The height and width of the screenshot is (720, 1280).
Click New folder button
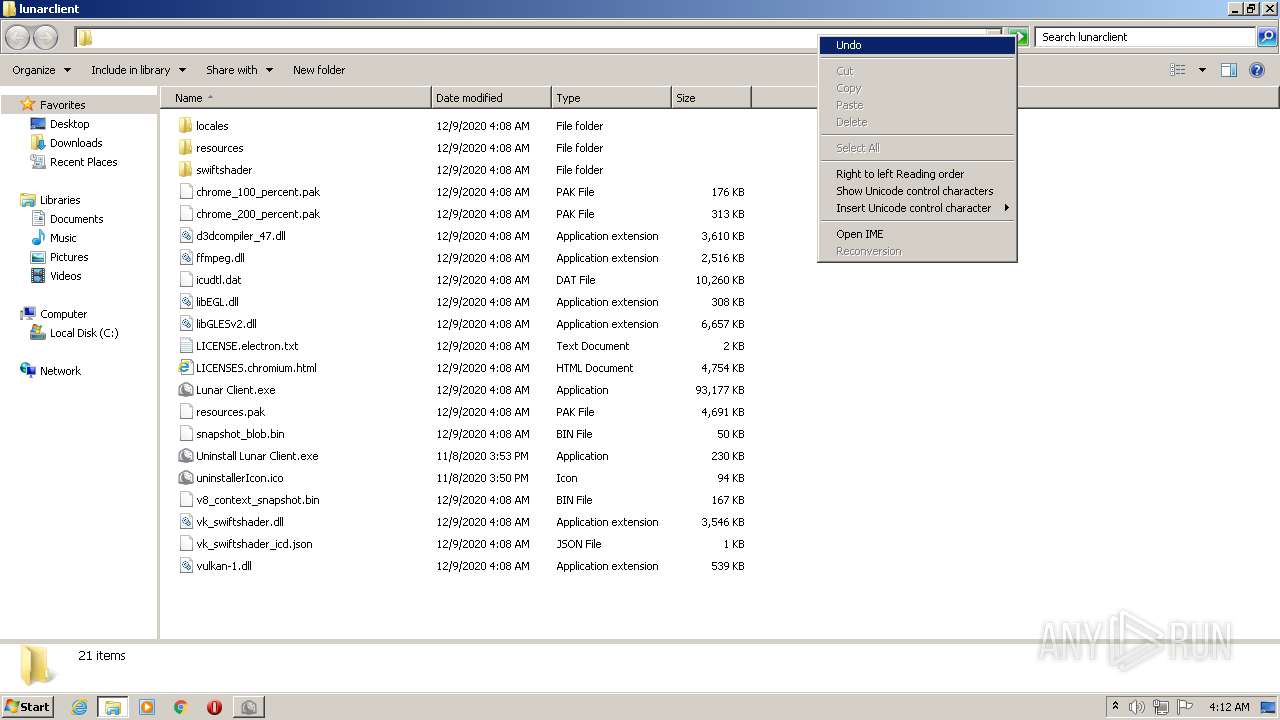click(x=319, y=70)
